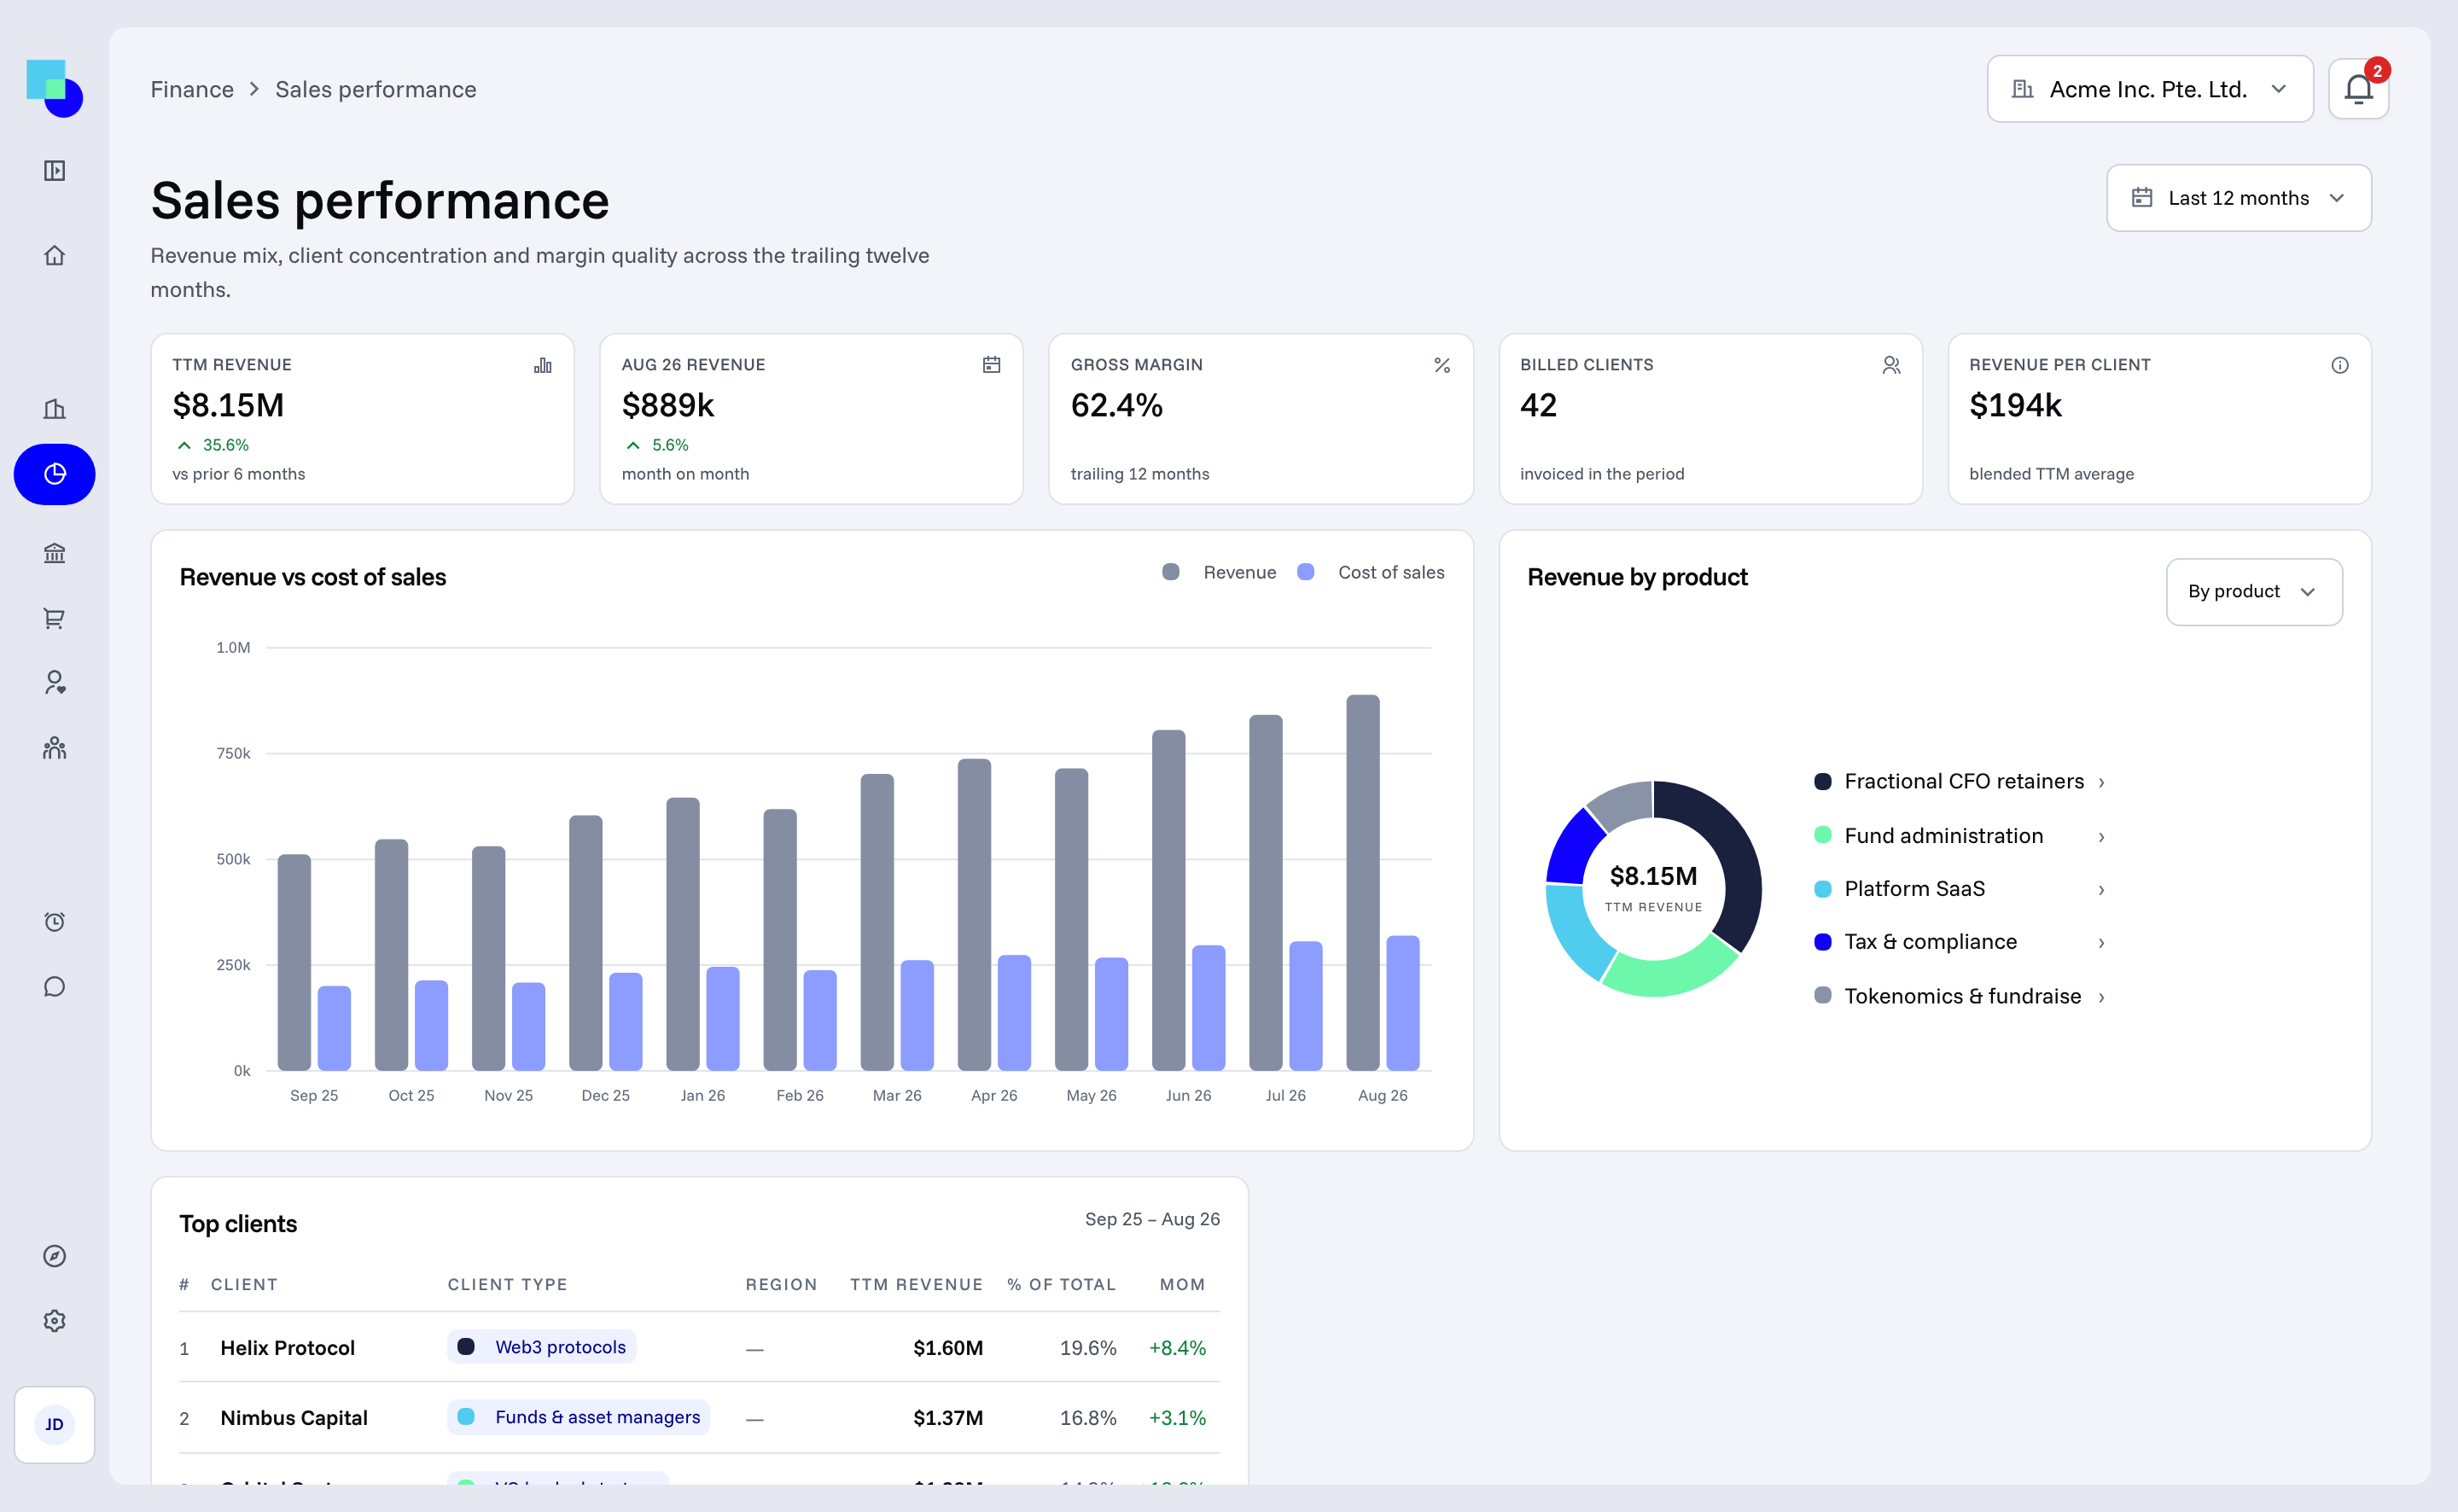Open the Home icon in sidebar
Image resolution: width=2458 pixels, height=1512 pixels.
tap(55, 255)
